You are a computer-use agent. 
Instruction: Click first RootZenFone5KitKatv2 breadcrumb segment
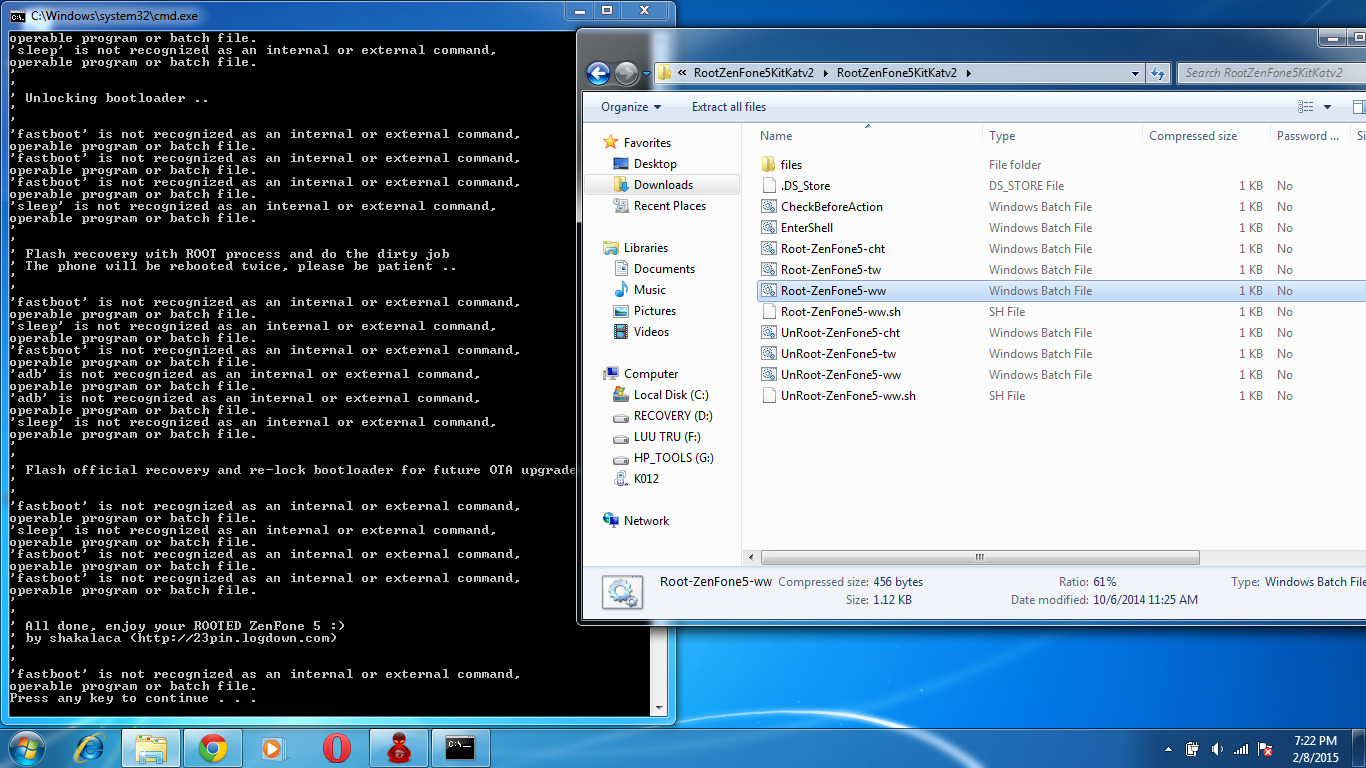click(754, 73)
